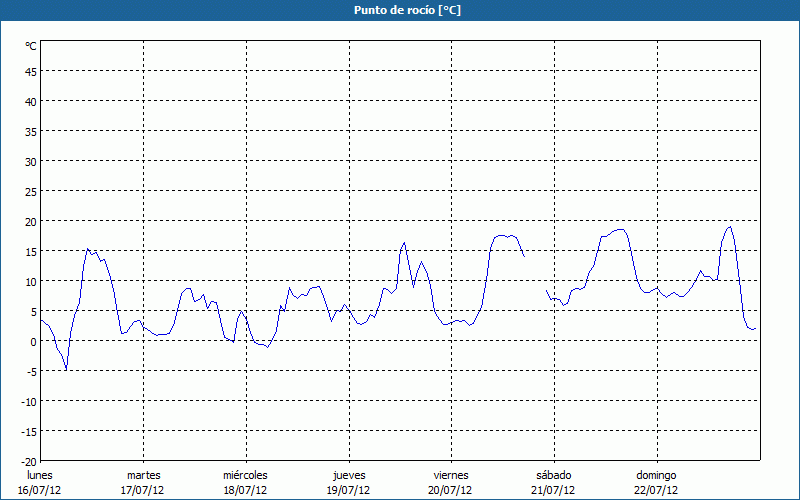Click the 22/07/12 date label

[656, 490]
